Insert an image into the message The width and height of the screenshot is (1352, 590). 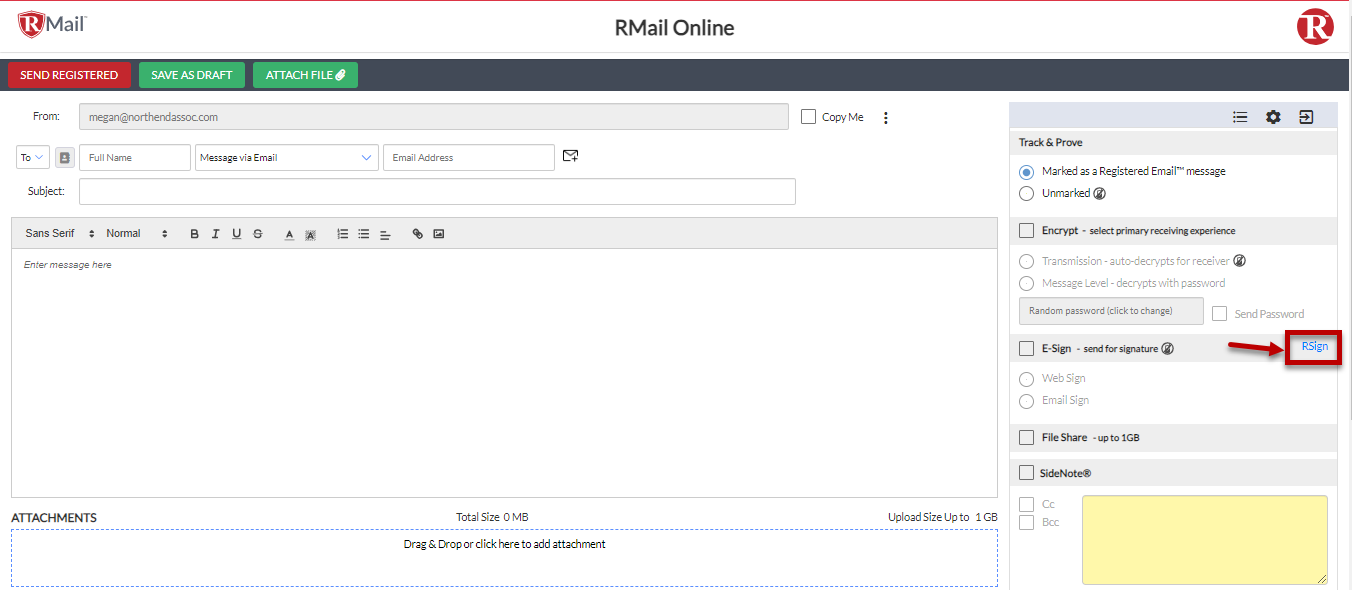click(438, 233)
